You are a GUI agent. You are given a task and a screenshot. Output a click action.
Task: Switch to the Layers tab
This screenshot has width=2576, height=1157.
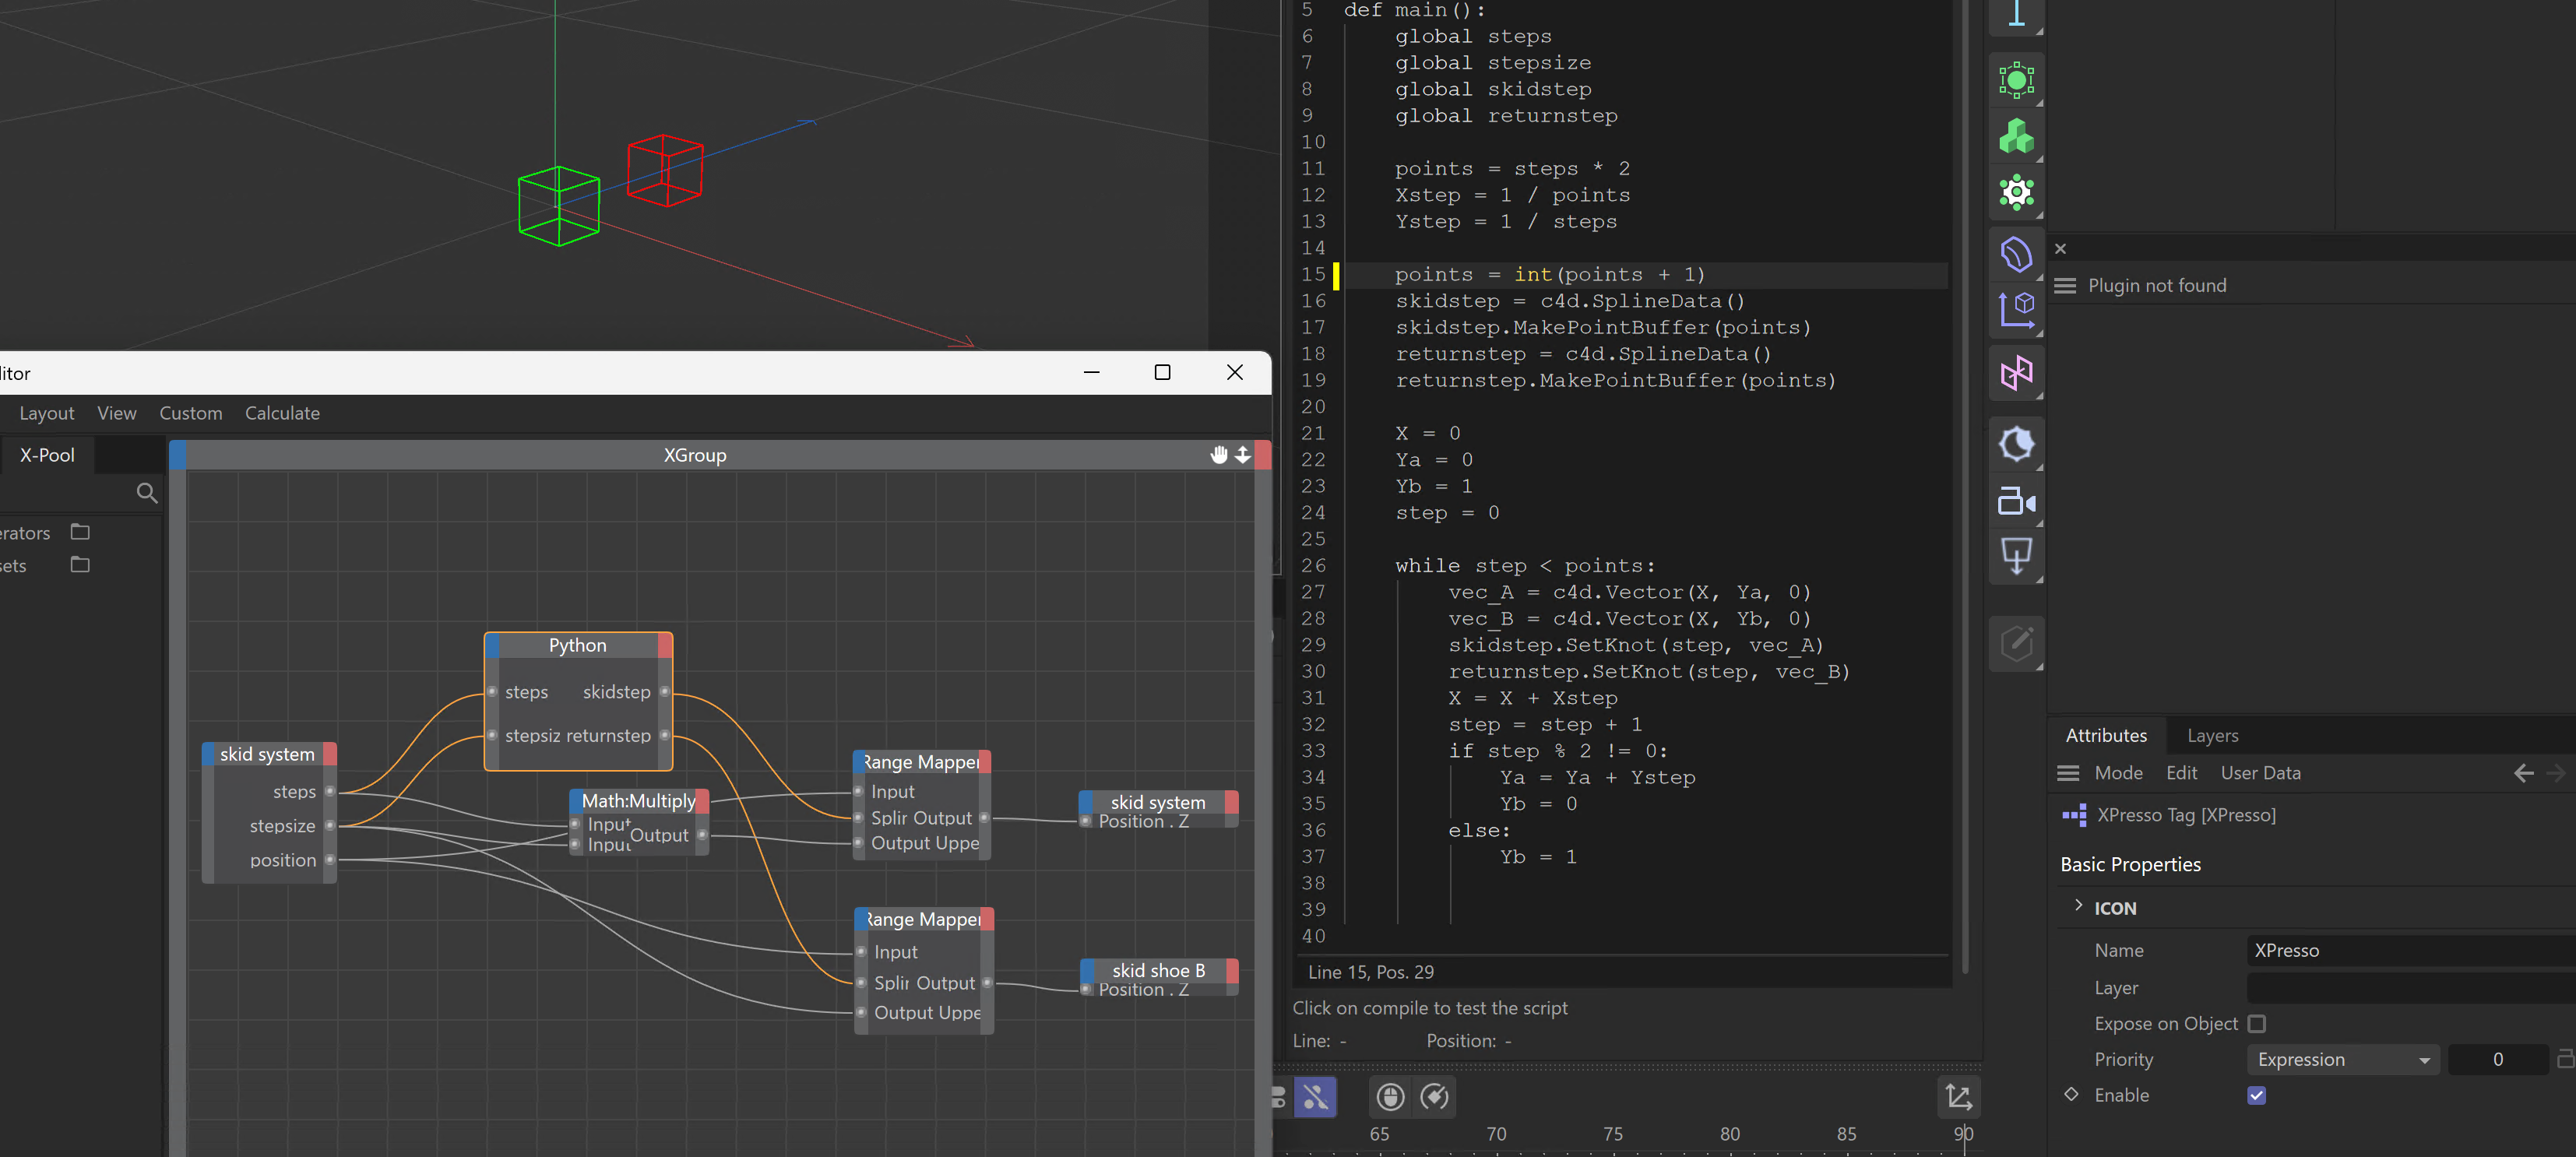pos(2212,735)
